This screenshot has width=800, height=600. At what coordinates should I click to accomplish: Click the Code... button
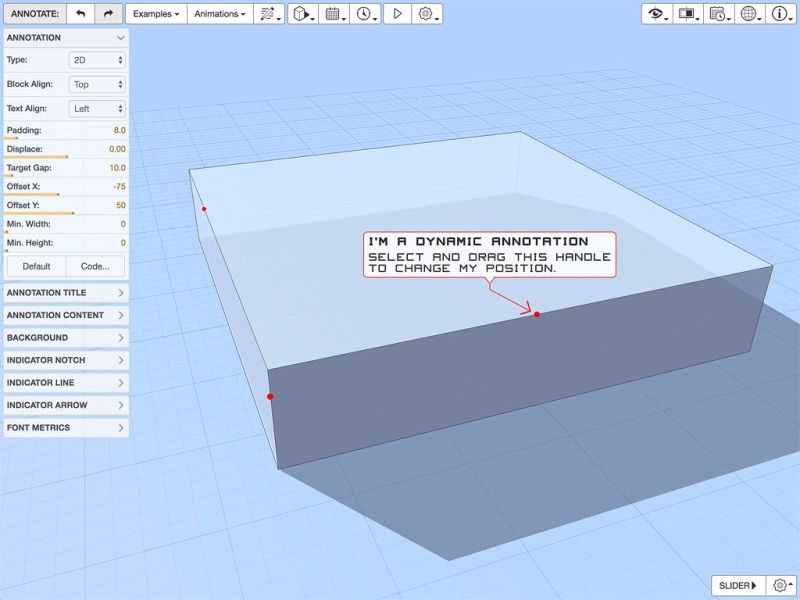[96, 265]
